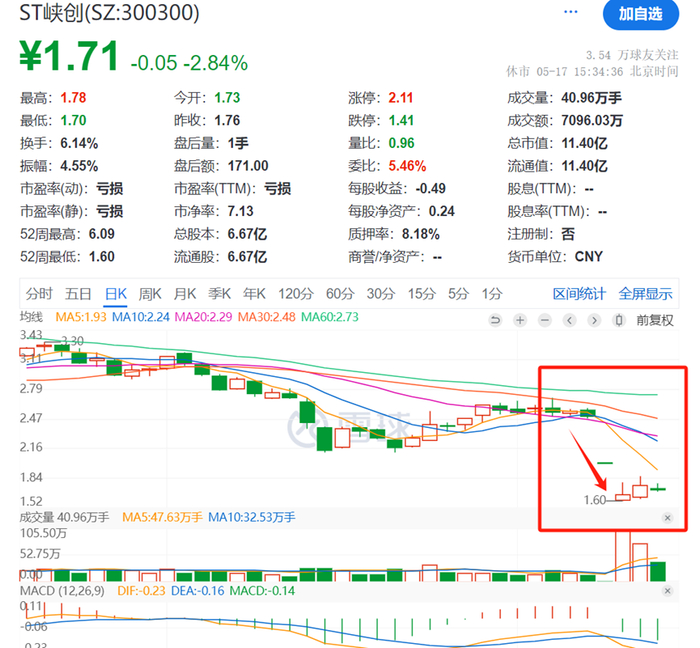The image size is (700, 648).
Task: Click the 换手 6.14% value
Action: pyautogui.click(x=79, y=143)
